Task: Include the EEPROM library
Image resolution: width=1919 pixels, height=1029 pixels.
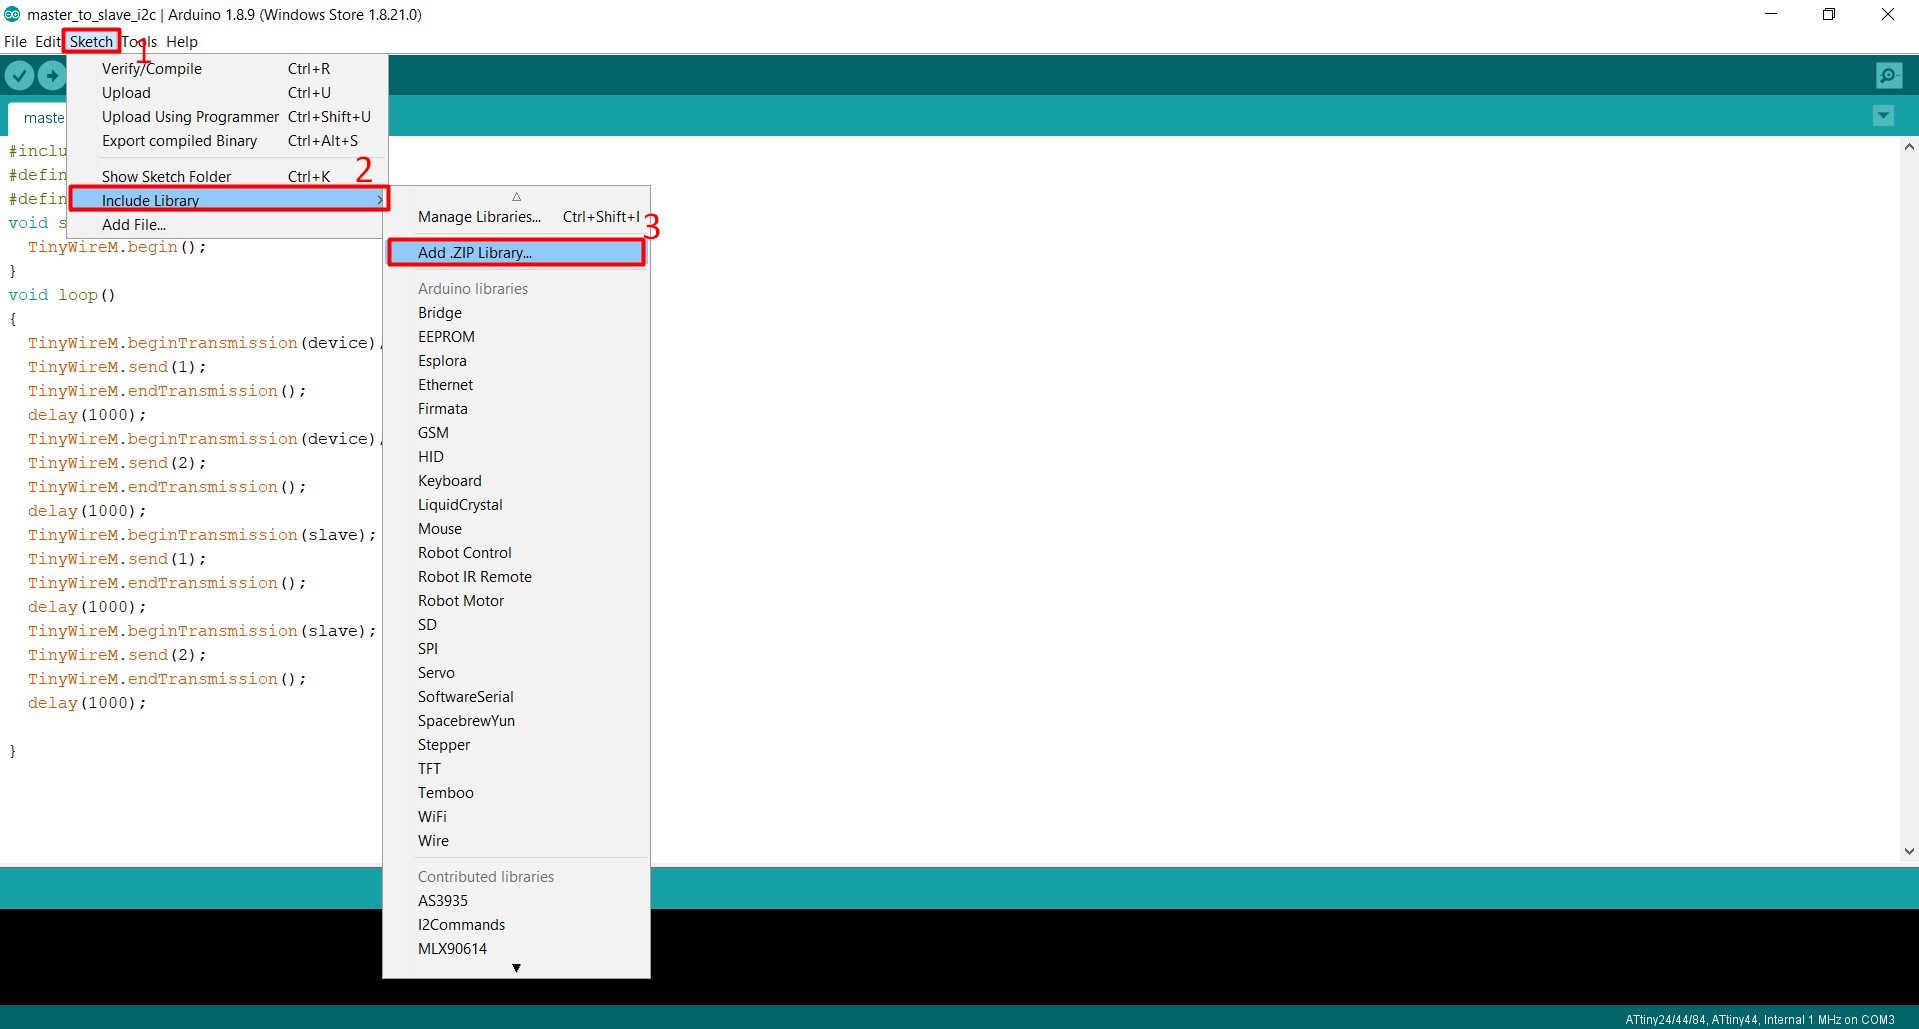Action: [516, 337]
